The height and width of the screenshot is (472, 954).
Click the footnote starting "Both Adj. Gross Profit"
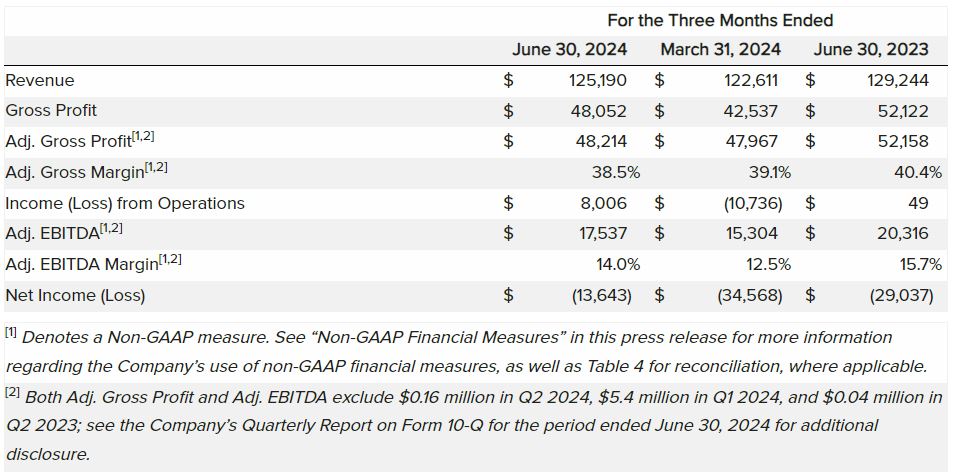pos(470,425)
